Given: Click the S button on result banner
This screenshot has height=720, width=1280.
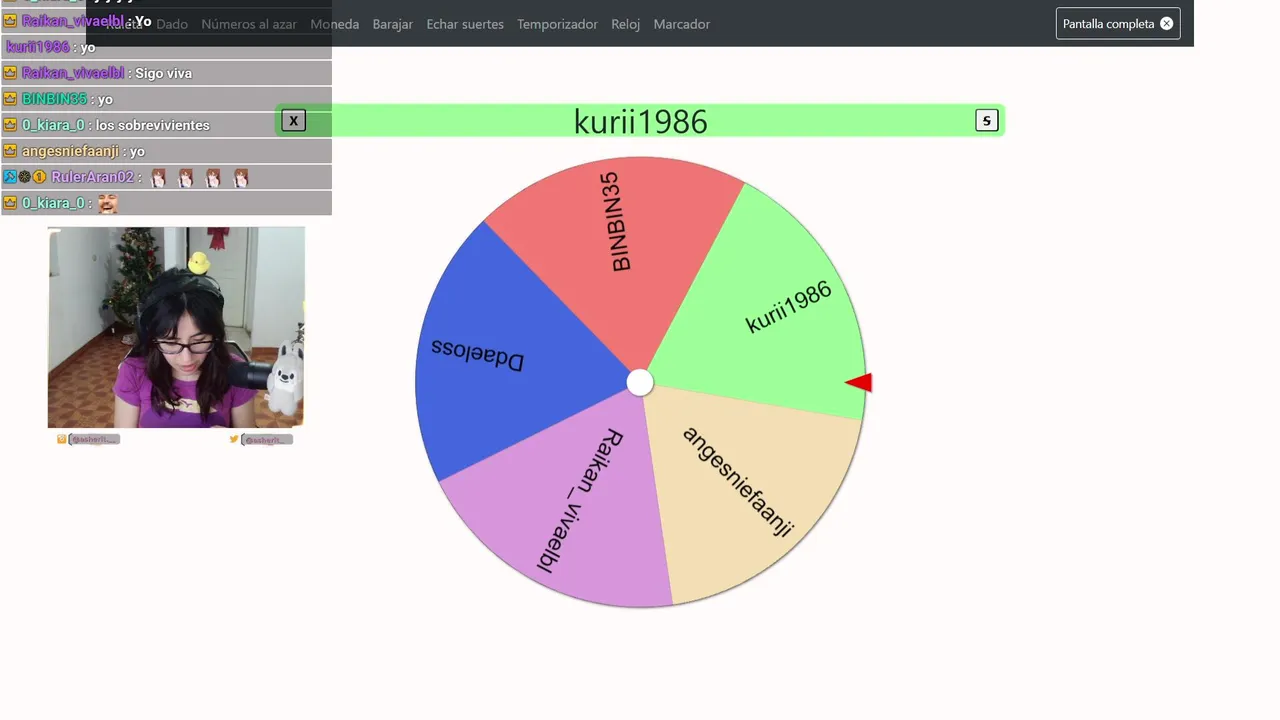Looking at the screenshot, I should click(986, 121).
